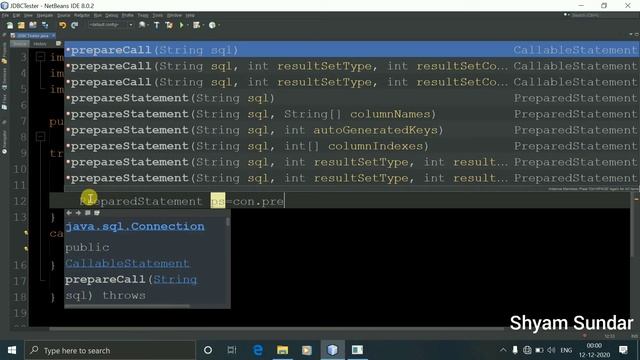The image size is (640, 360).
Task: Open the Navigate menu
Action: pos(44,15)
